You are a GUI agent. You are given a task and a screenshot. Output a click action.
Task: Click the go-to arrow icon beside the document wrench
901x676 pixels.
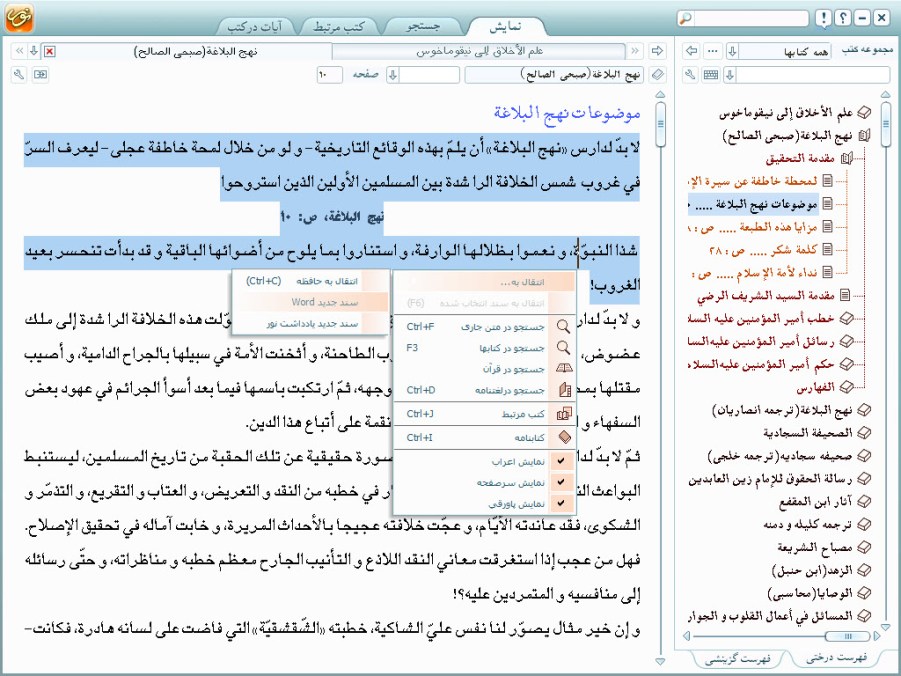point(40,75)
